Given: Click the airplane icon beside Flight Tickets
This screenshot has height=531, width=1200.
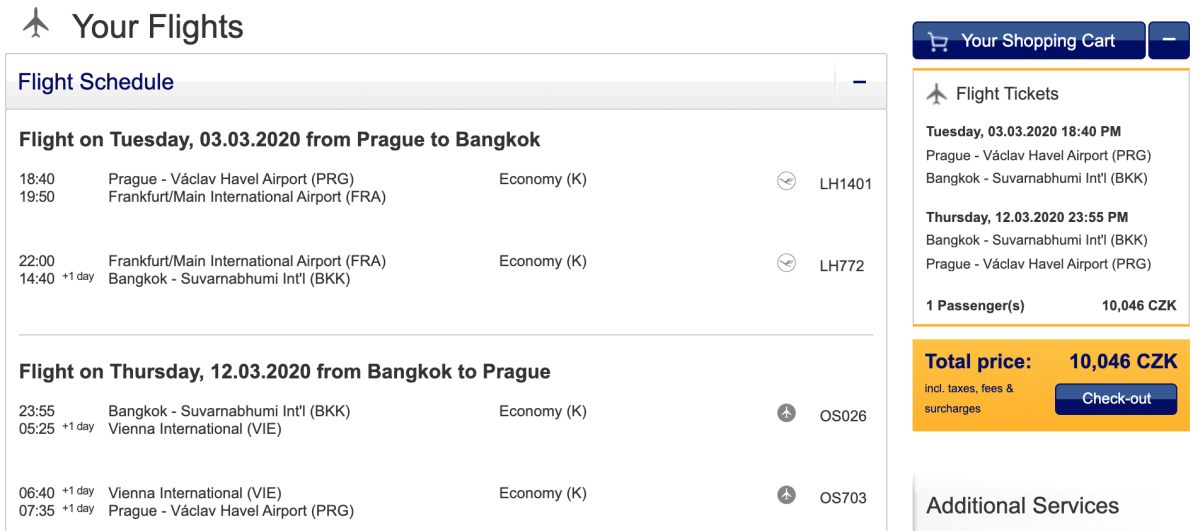Looking at the screenshot, I should tap(936, 94).
